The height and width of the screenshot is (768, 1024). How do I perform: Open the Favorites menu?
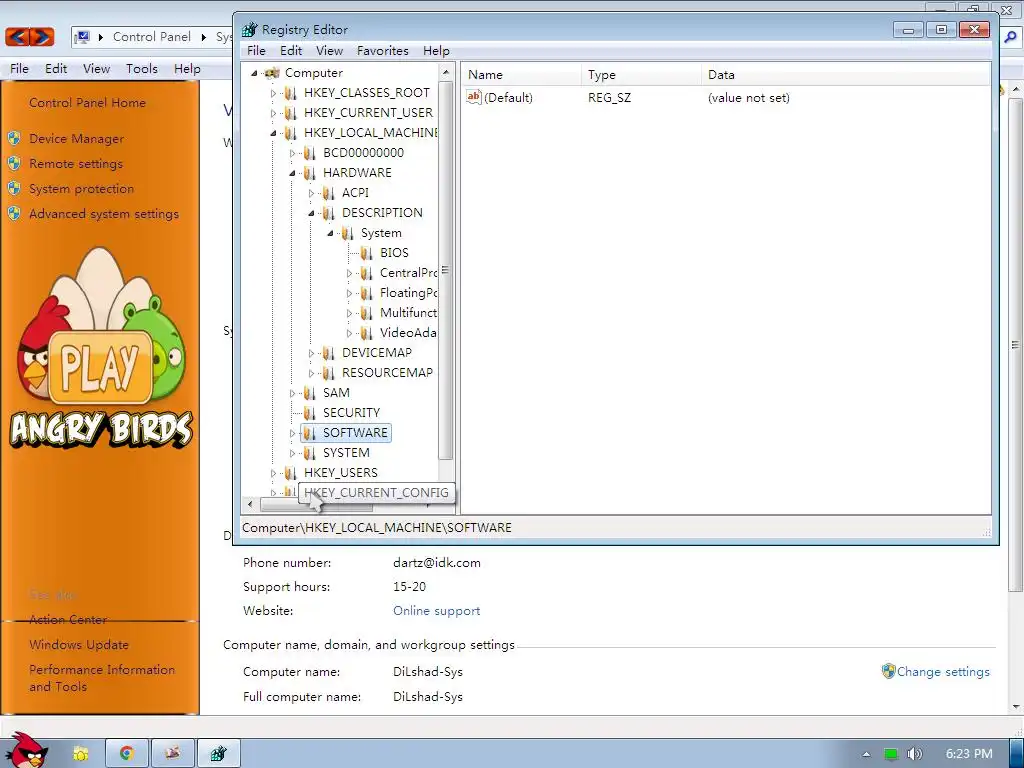pos(383,51)
